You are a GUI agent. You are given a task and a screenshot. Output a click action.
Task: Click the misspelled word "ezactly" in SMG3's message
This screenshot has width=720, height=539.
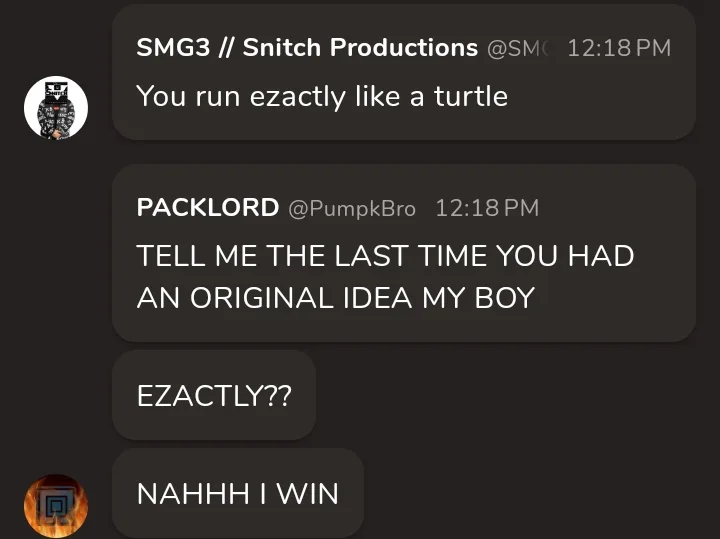tap(298, 97)
